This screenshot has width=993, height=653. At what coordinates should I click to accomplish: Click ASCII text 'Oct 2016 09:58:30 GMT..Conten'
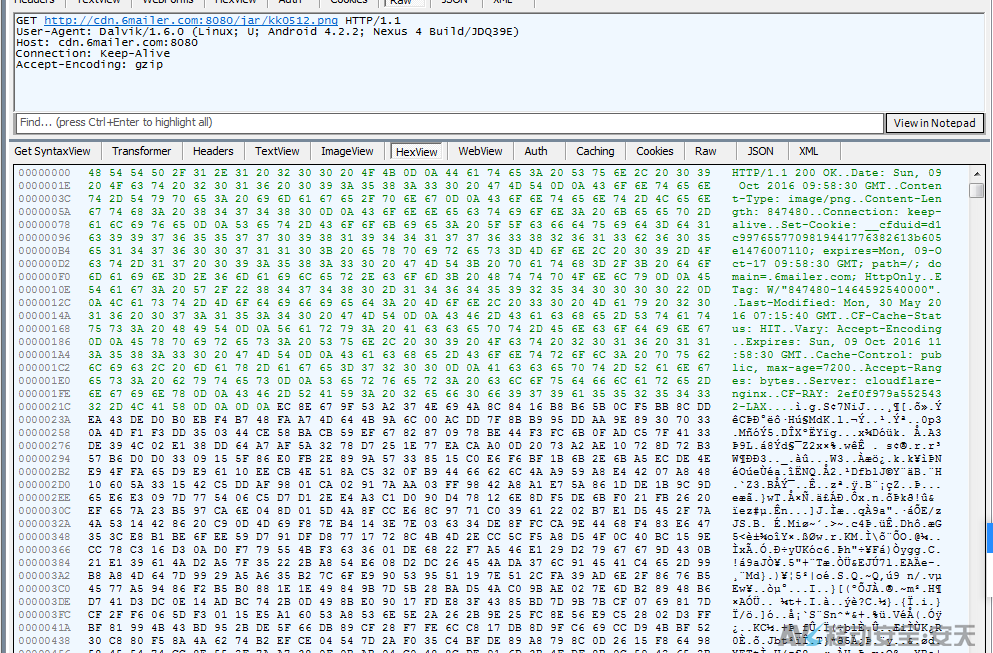click(x=840, y=186)
